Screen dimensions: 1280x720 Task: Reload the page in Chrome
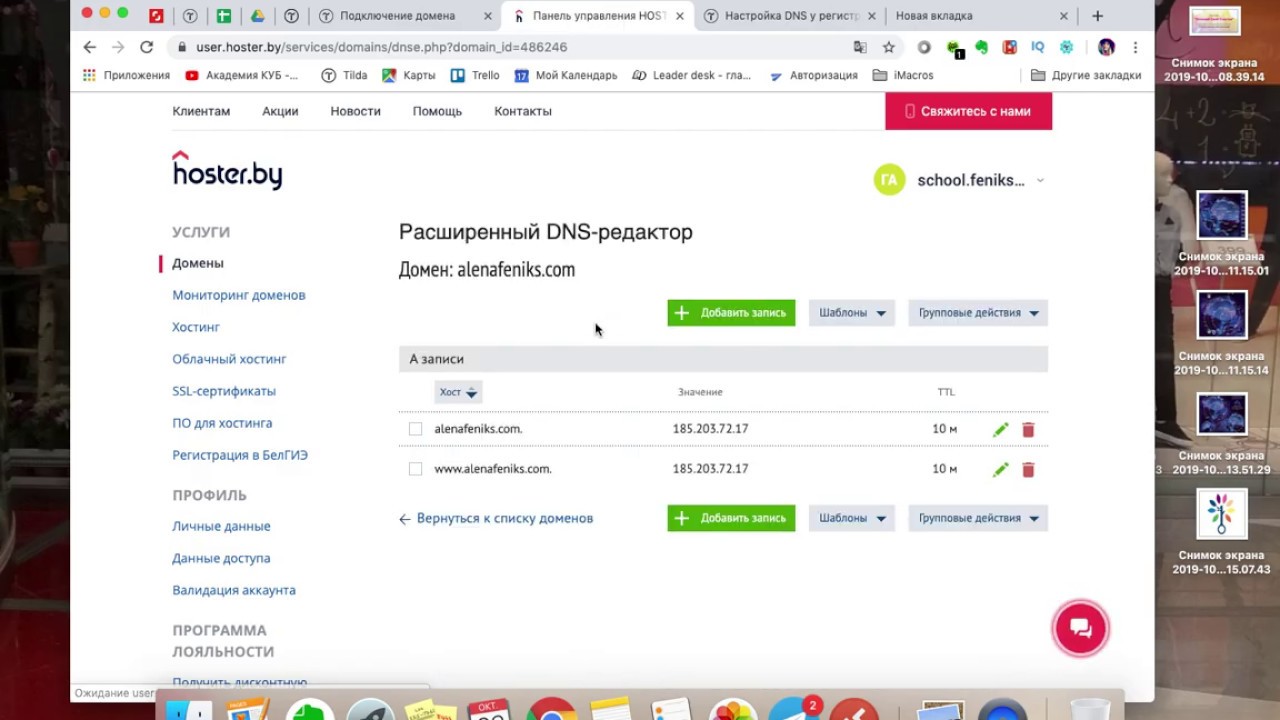point(146,47)
